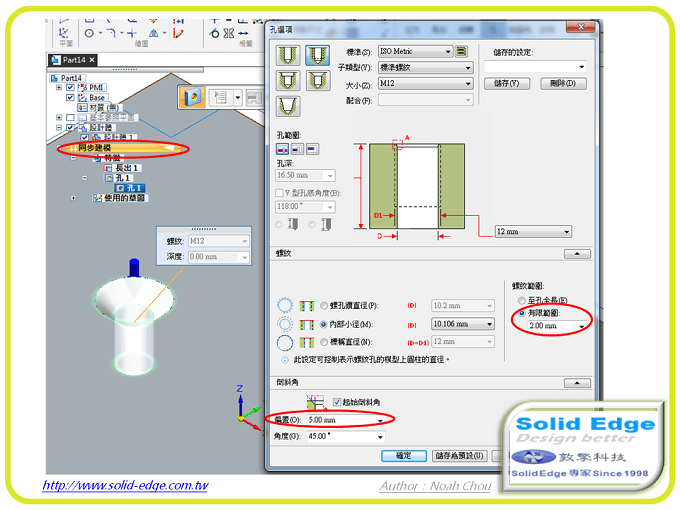
Task: Select the simple hole type icon
Action: [x=290, y=54]
